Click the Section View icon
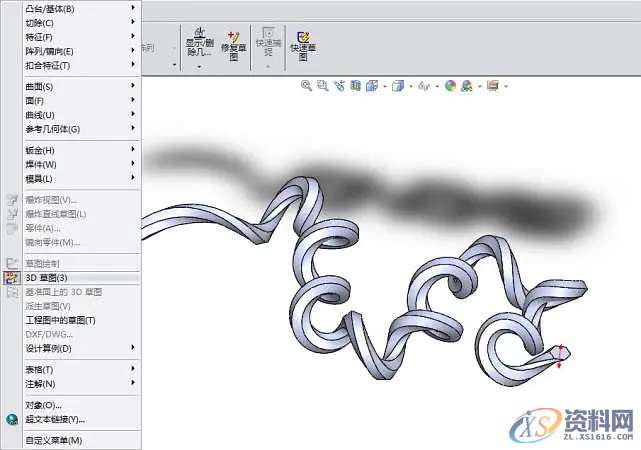641x450 pixels. (x=355, y=85)
